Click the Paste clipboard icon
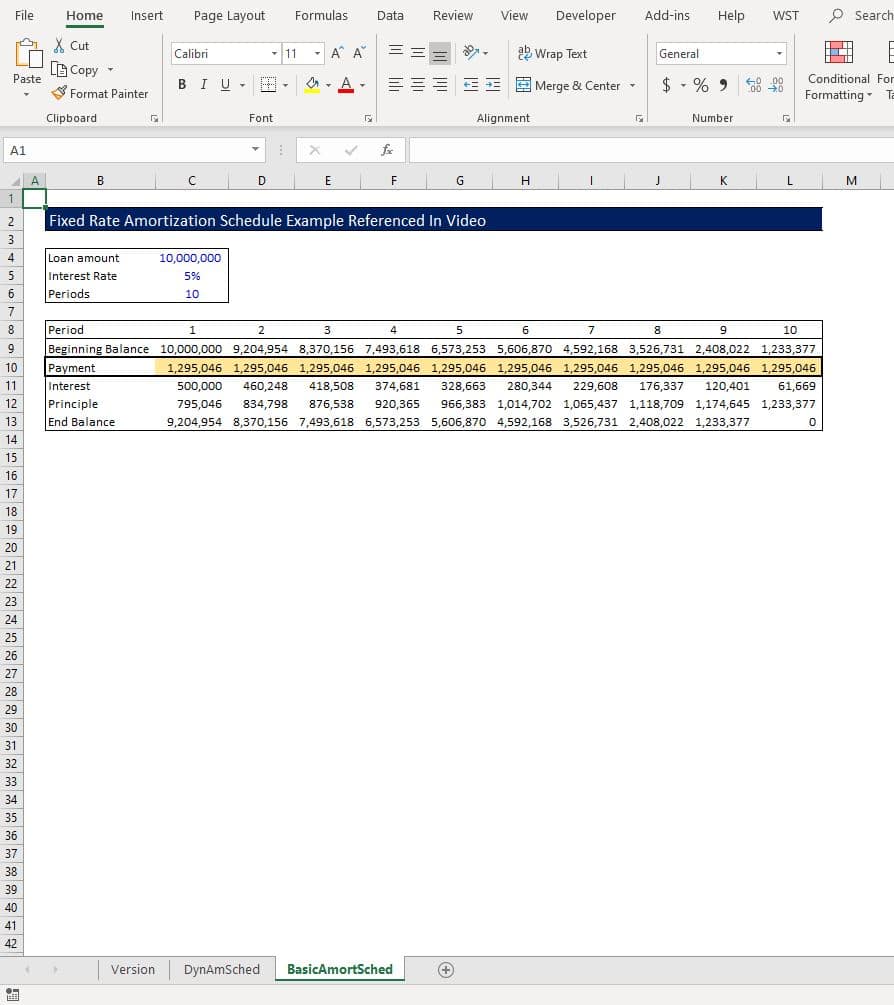The image size is (894, 1005). [x=28, y=54]
